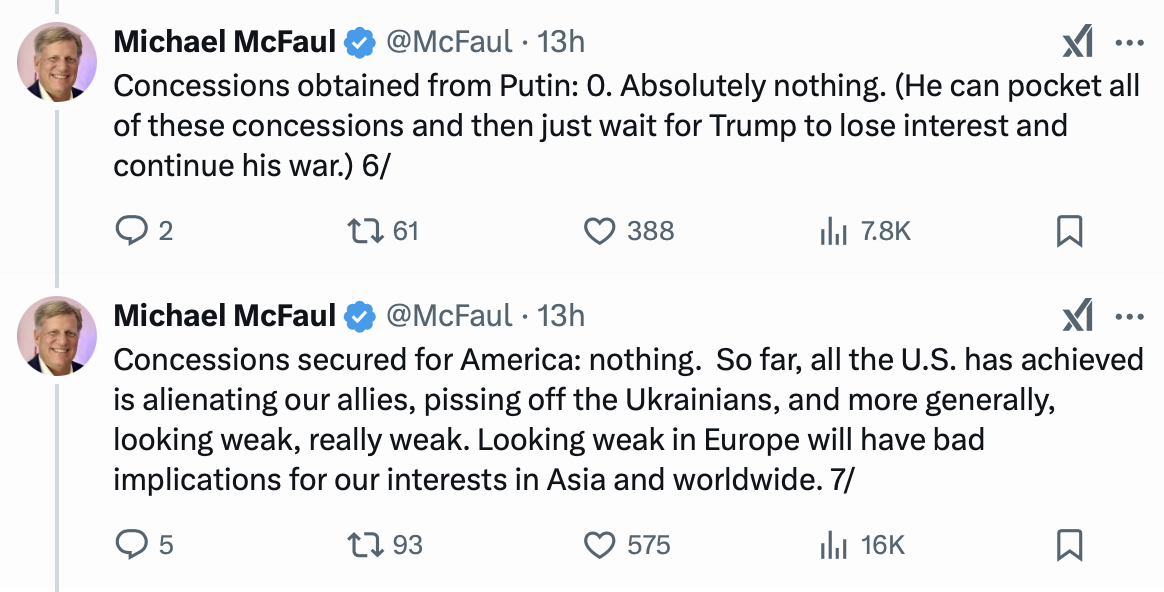The height and width of the screenshot is (592, 1164).
Task: Bookmark the Putin concessions tweet
Action: 1069,231
